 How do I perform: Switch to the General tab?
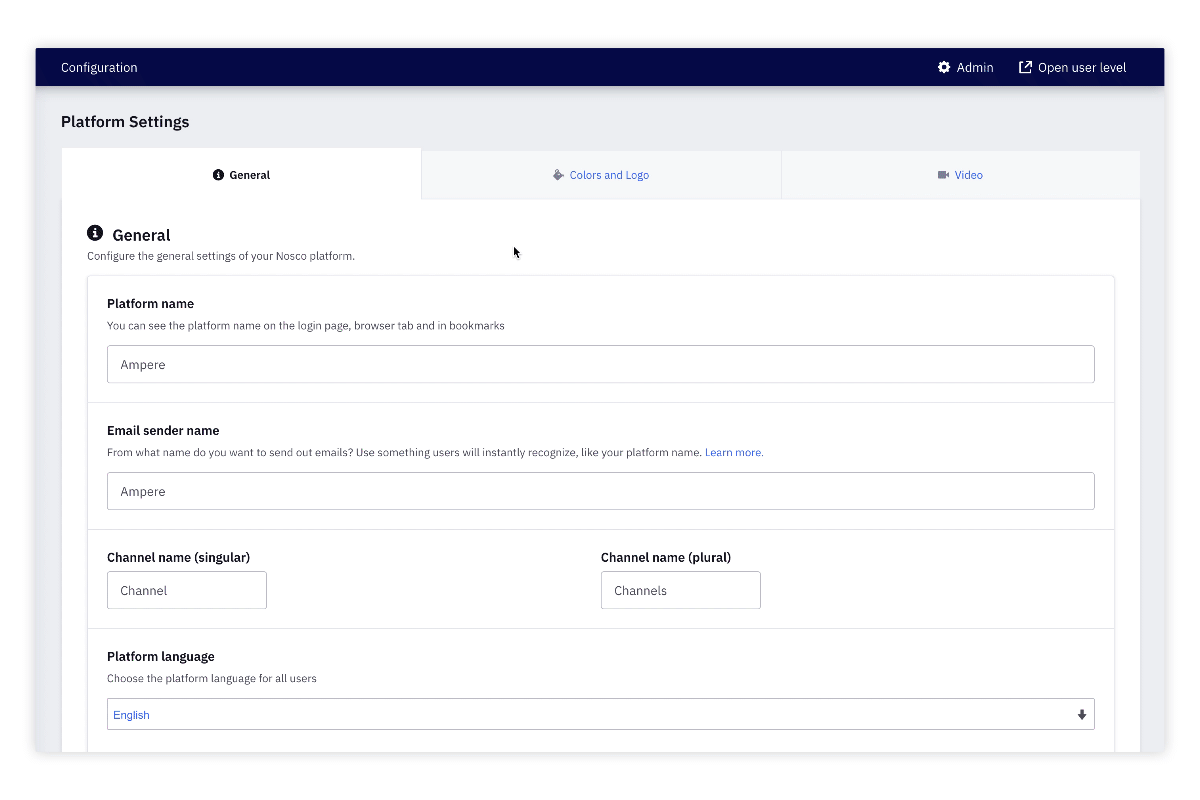(241, 175)
